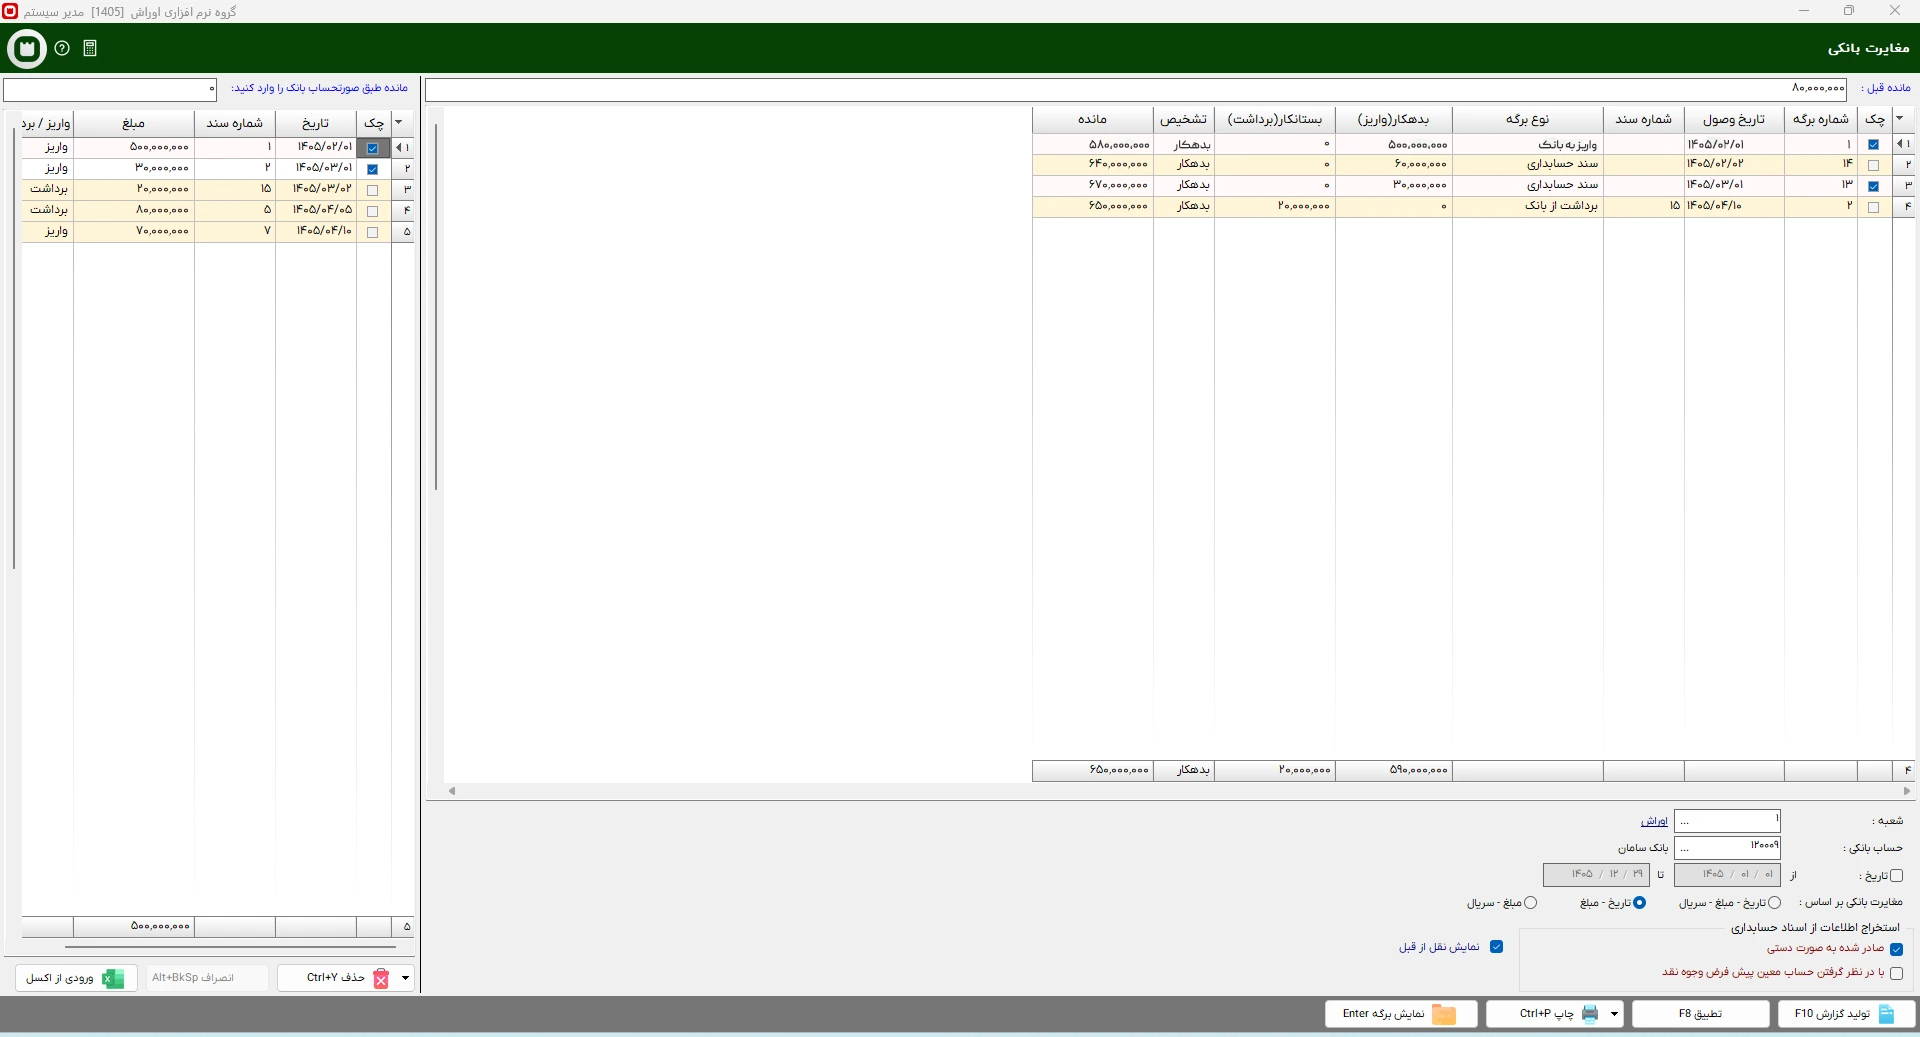This screenshot has height=1037, width=1920.
Task: Check the ۷۰,۰۰۰,۰۰۰ واریز row checkbox
Action: (373, 232)
